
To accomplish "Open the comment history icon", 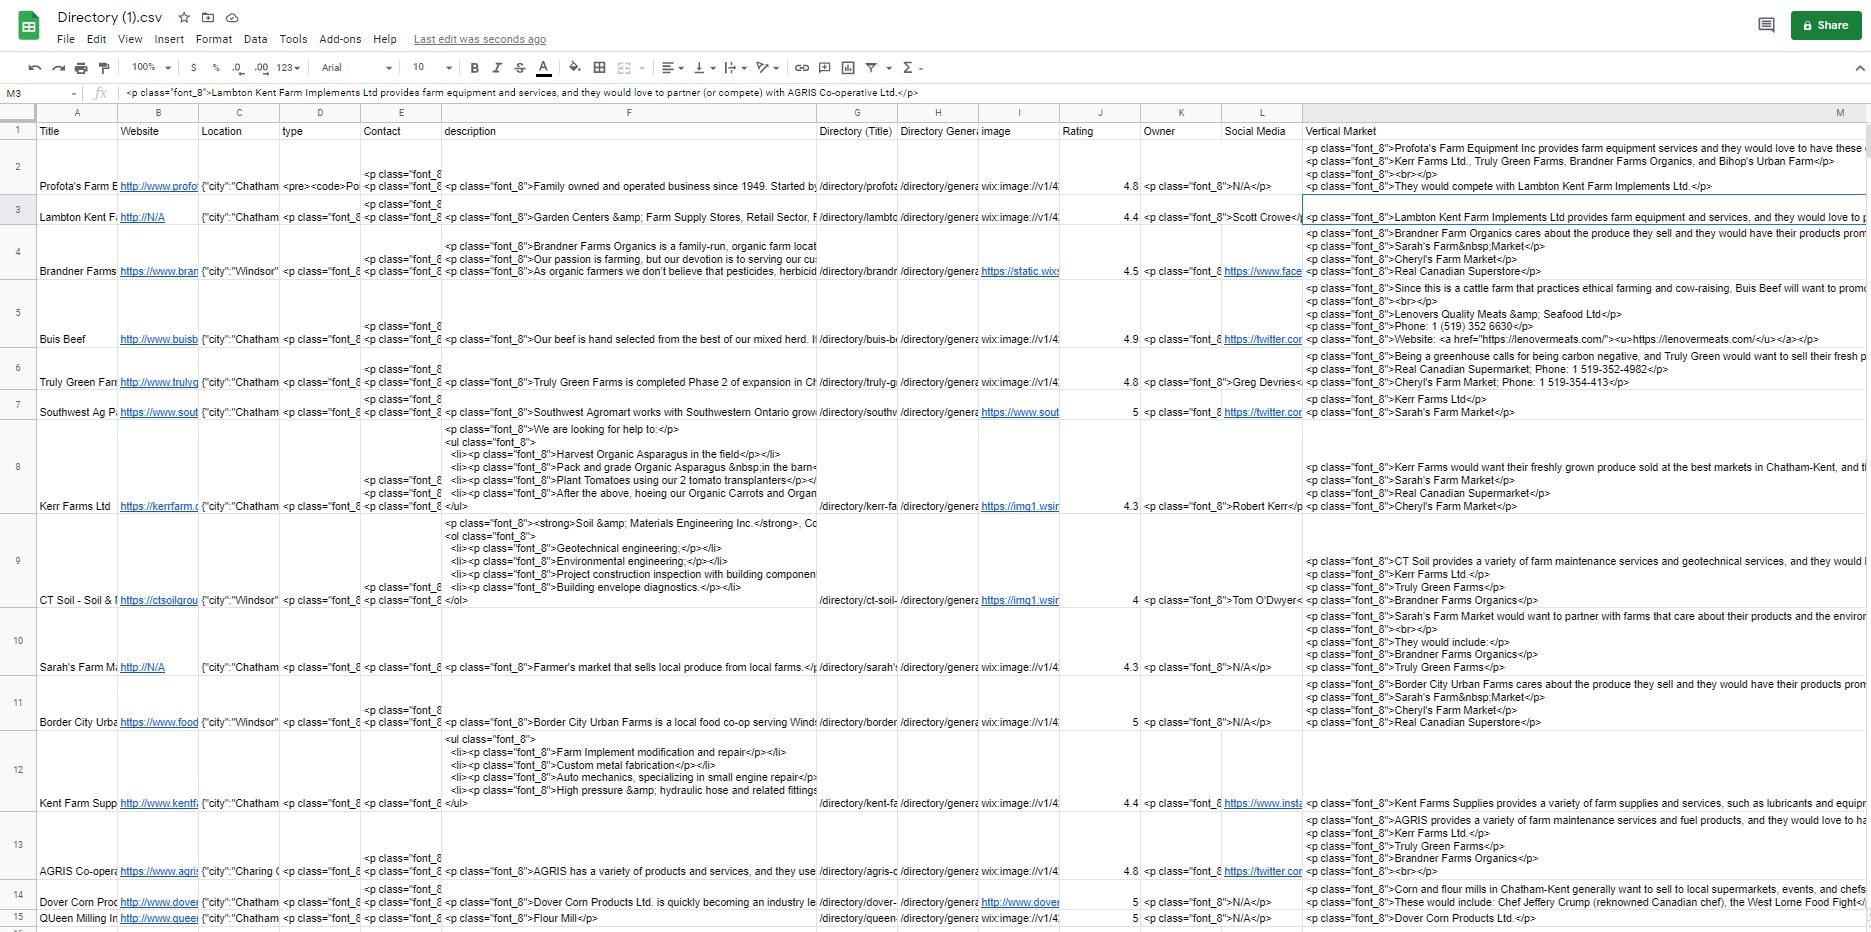I will [1766, 25].
